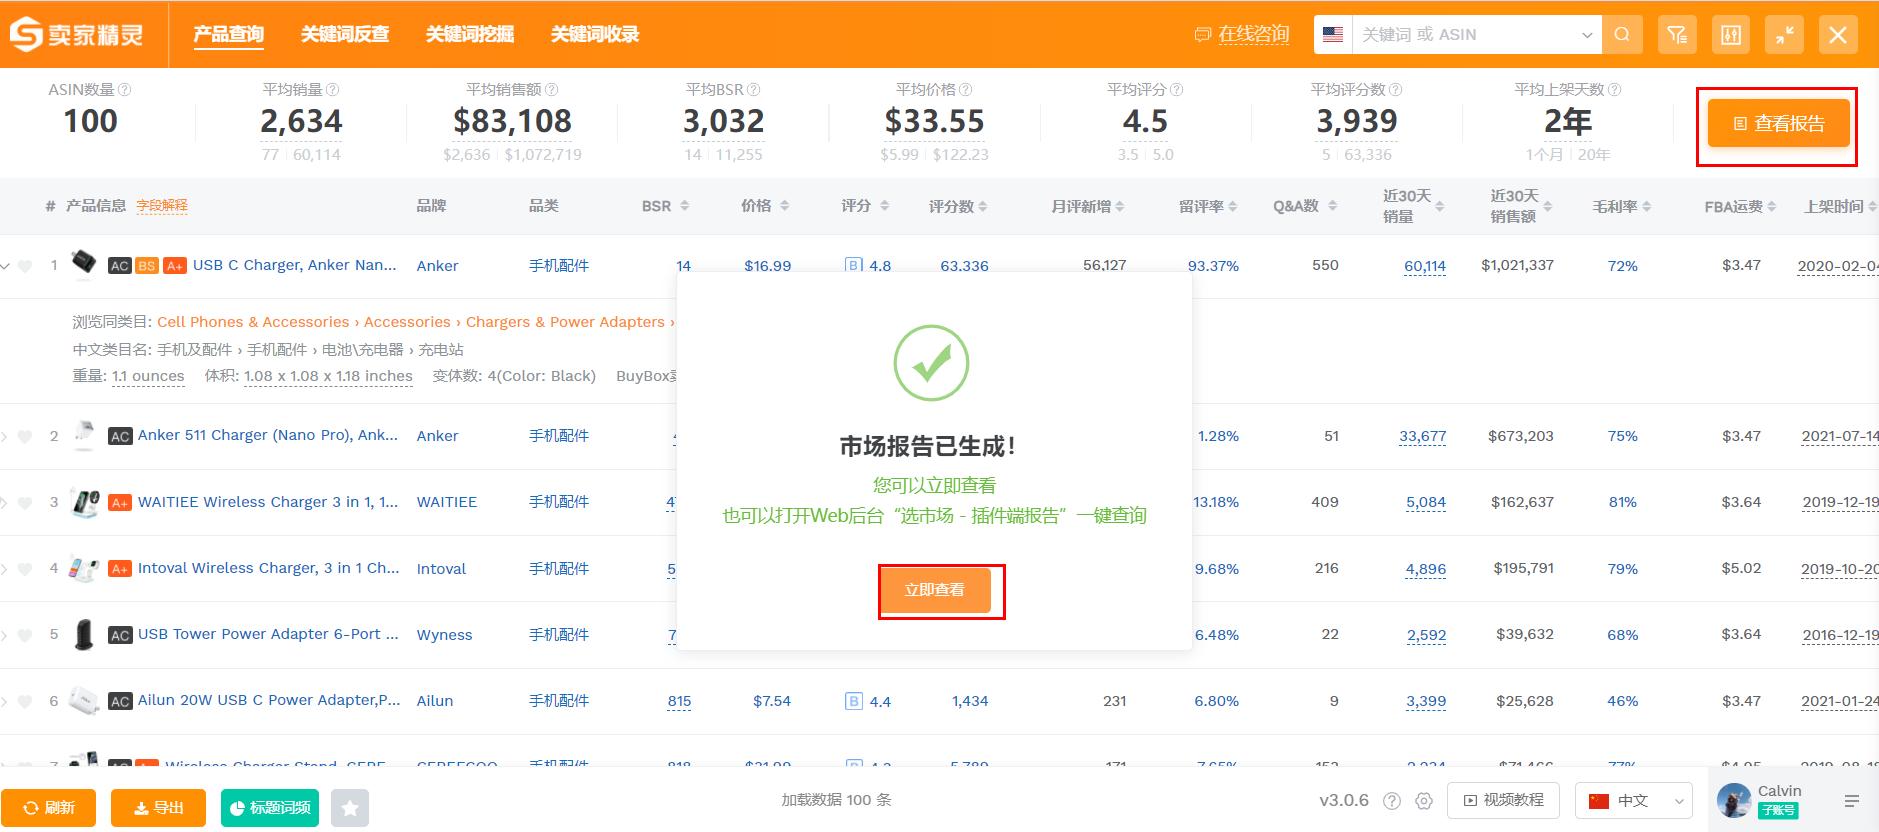Click help icon beside 平均价格
1879x832 pixels.
click(x=966, y=90)
